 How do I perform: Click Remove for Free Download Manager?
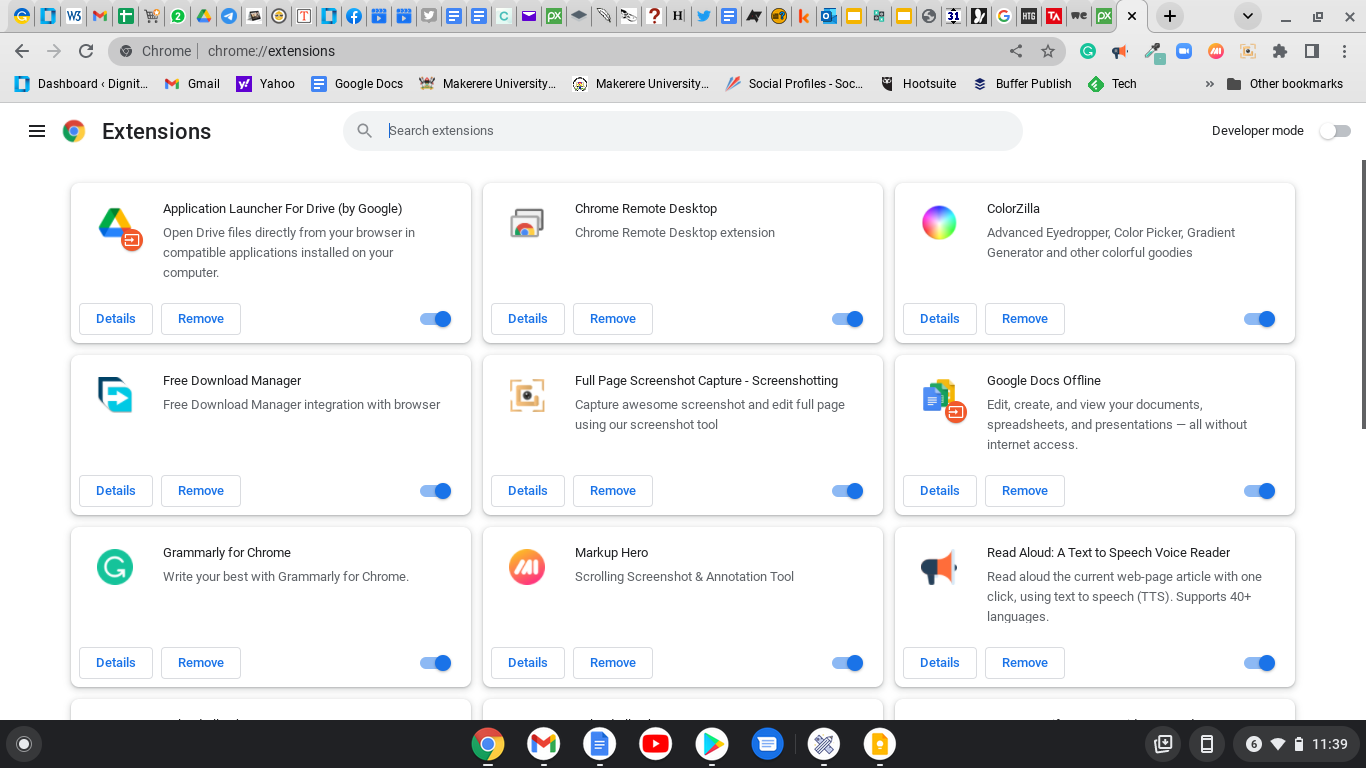(x=201, y=491)
